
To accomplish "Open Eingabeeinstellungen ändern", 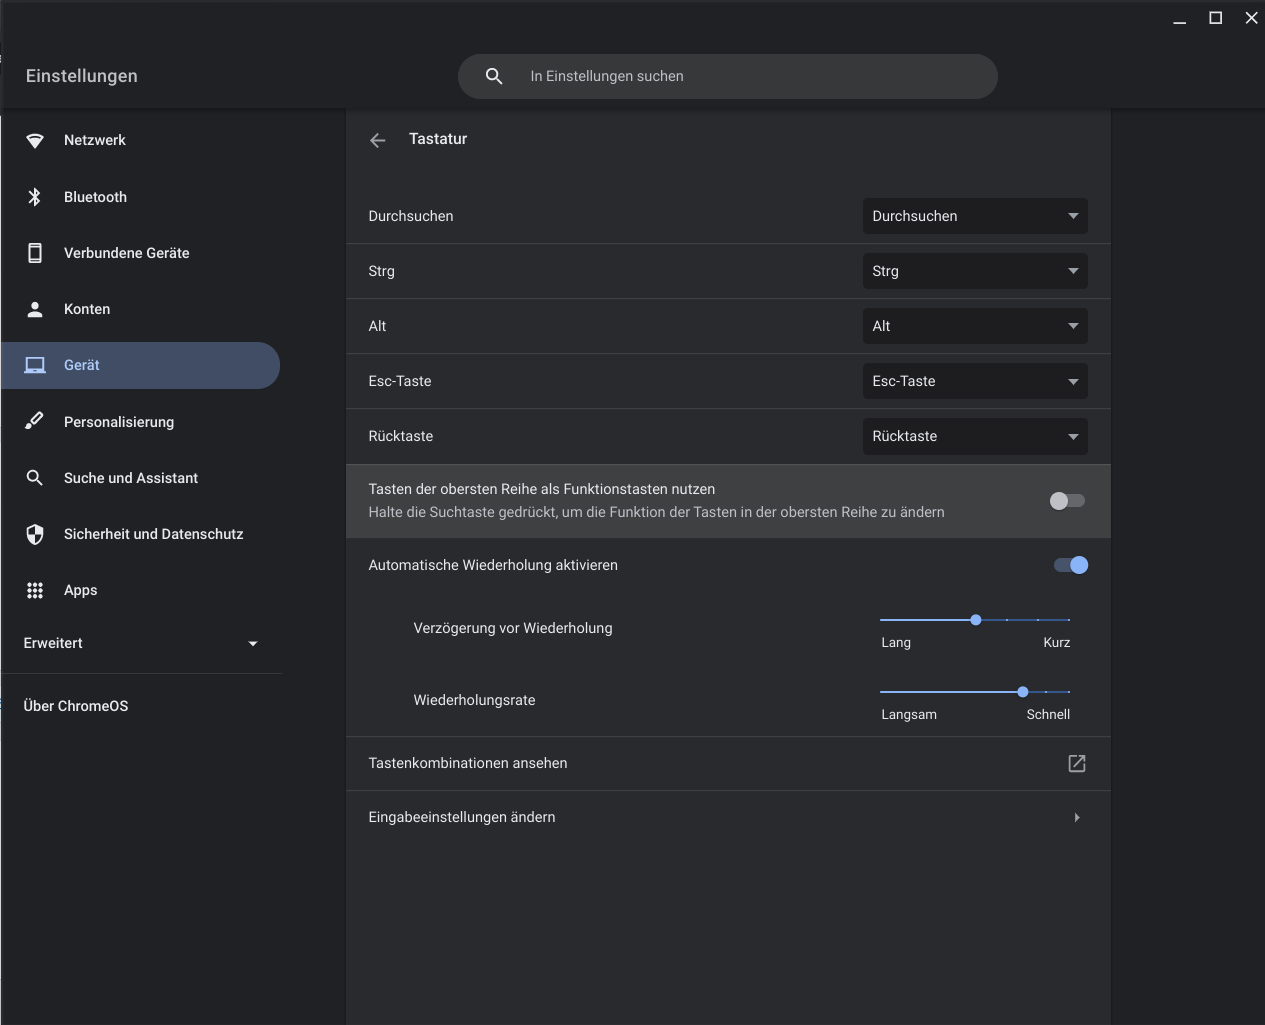I will point(727,817).
